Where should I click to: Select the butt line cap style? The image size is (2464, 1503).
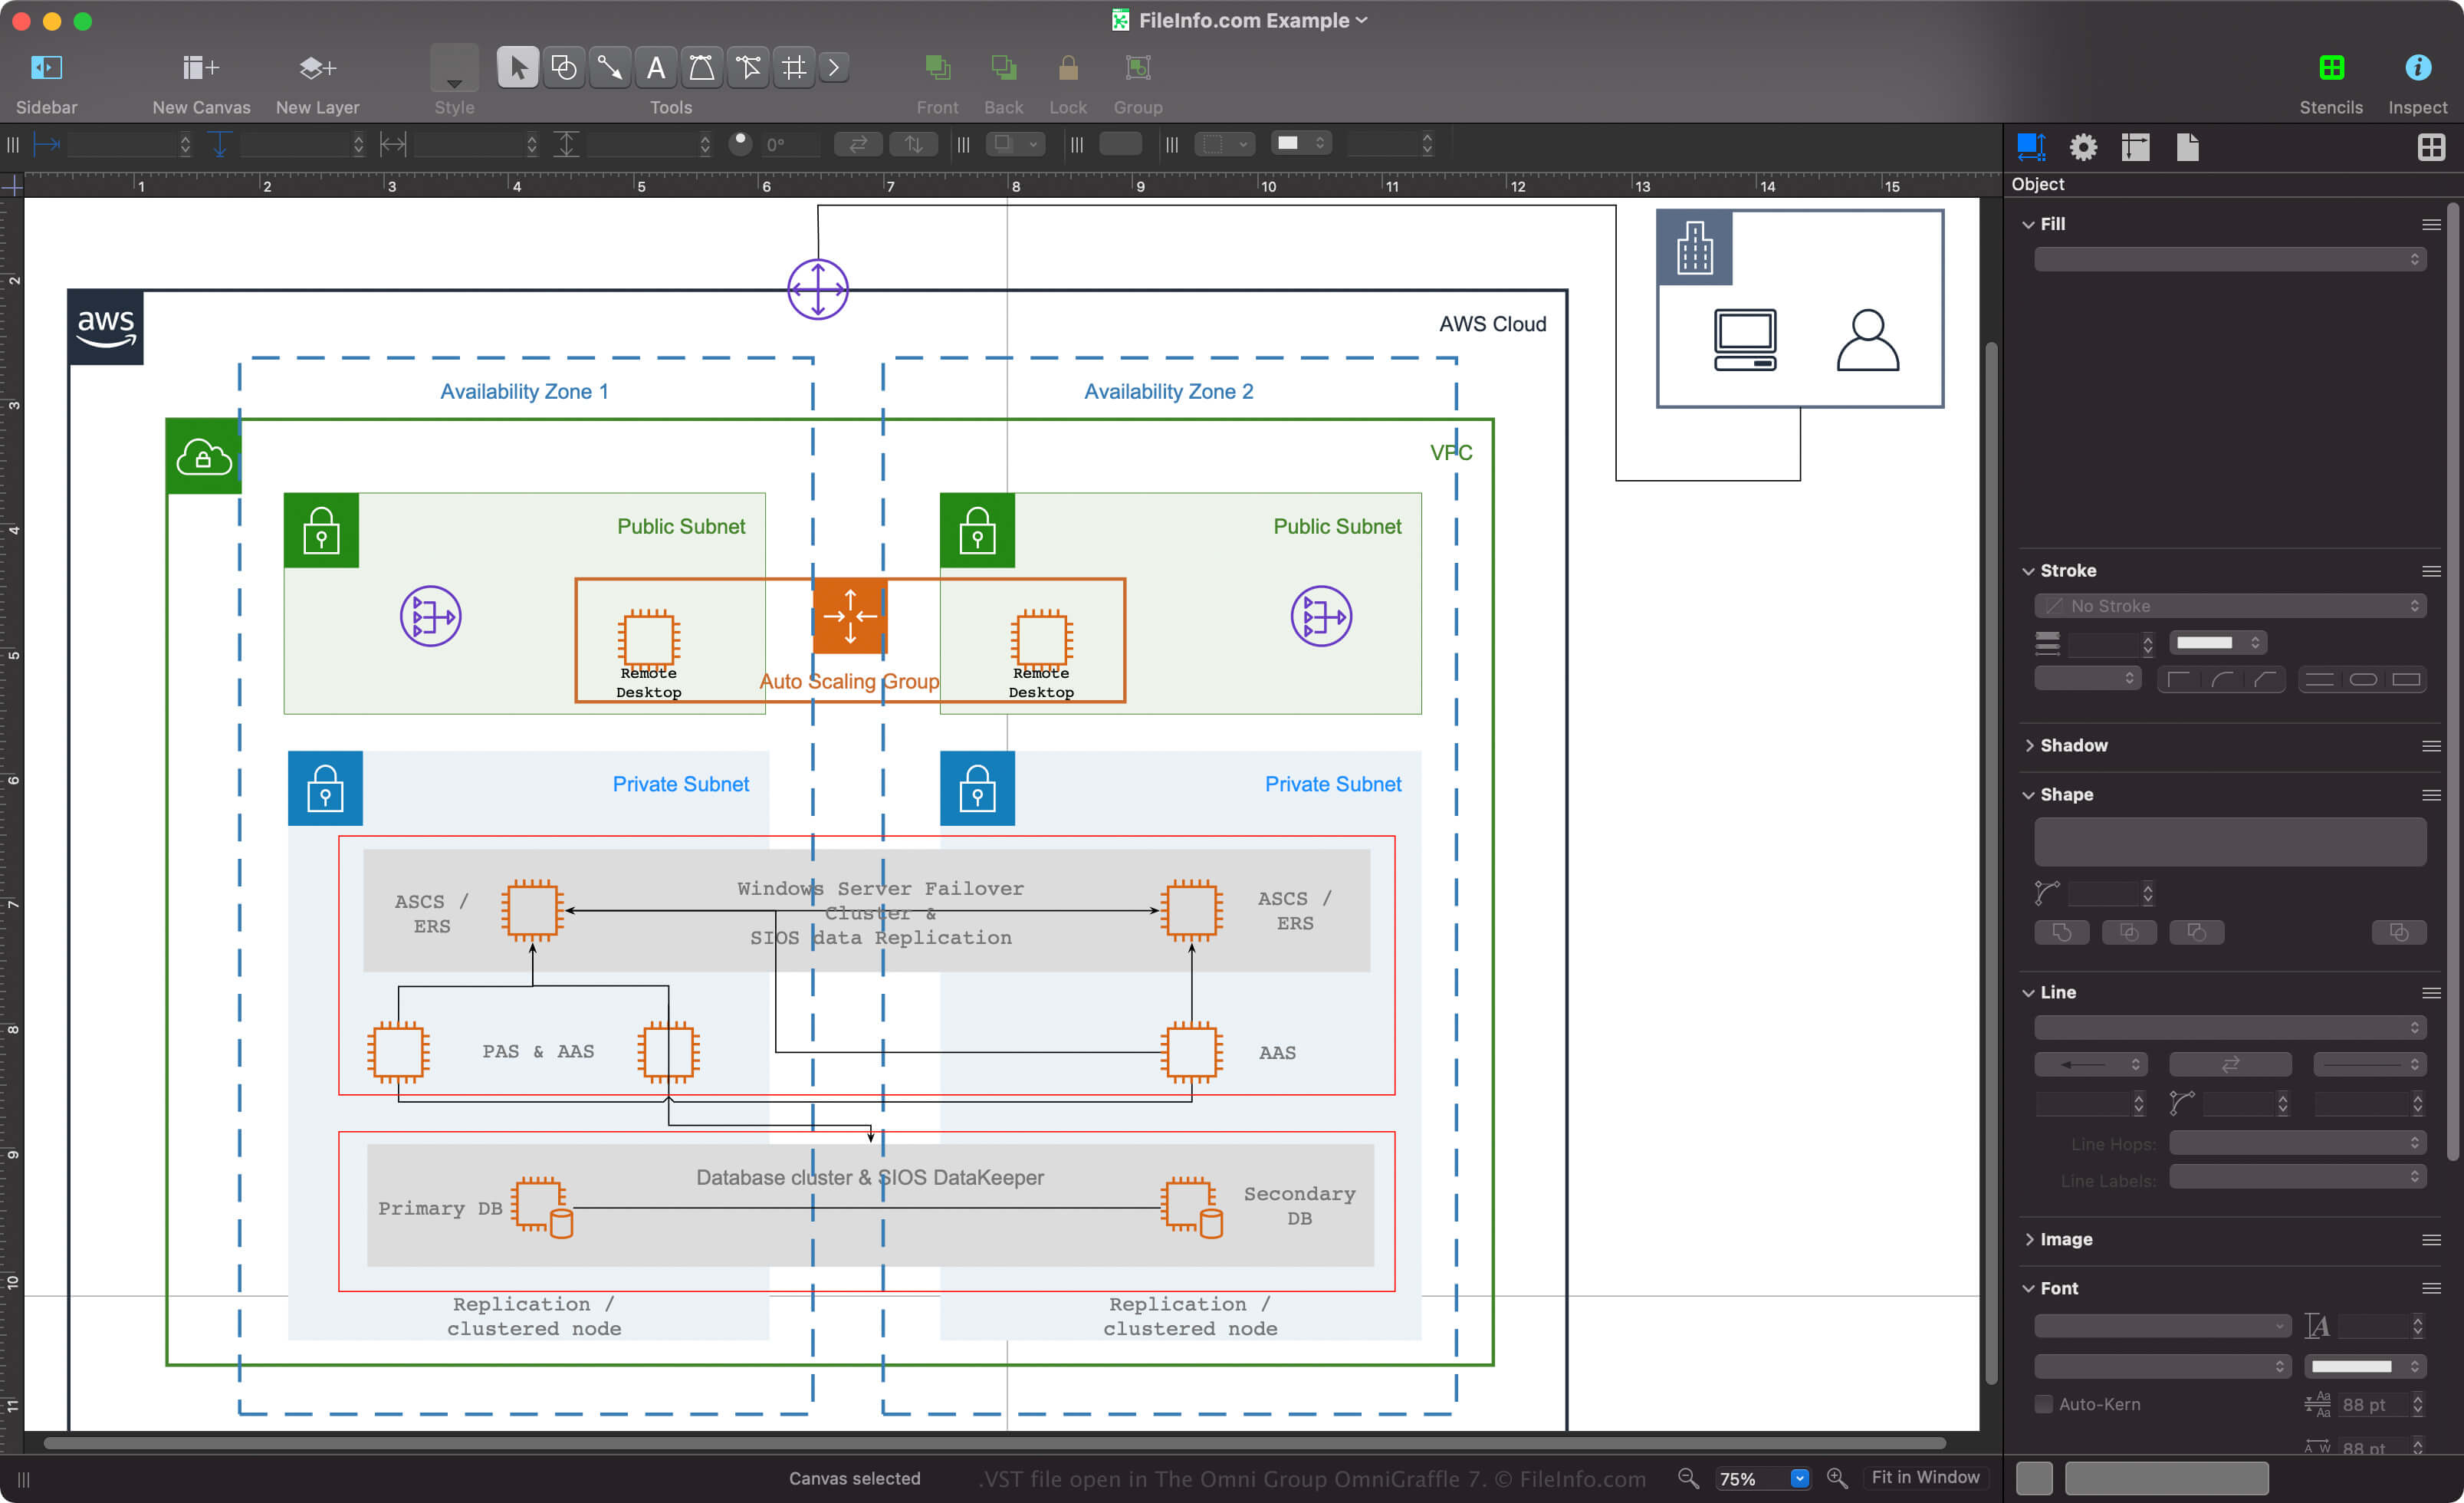[2319, 680]
